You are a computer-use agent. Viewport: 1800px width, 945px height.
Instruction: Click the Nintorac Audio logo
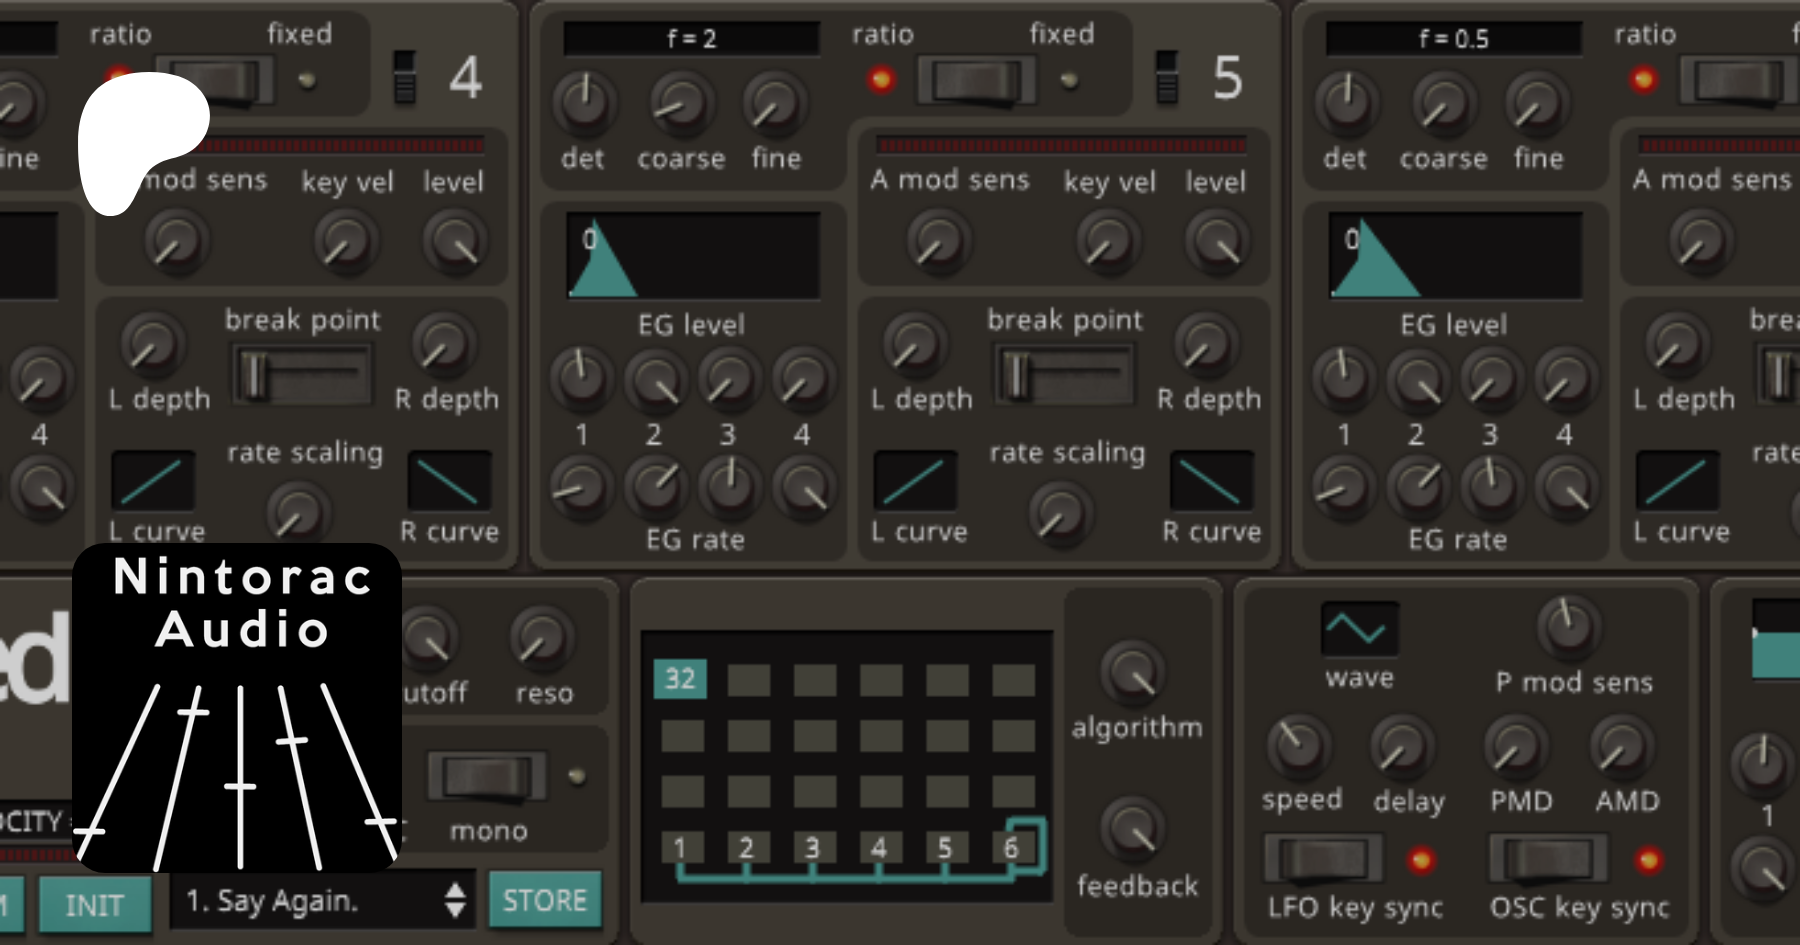tap(238, 707)
